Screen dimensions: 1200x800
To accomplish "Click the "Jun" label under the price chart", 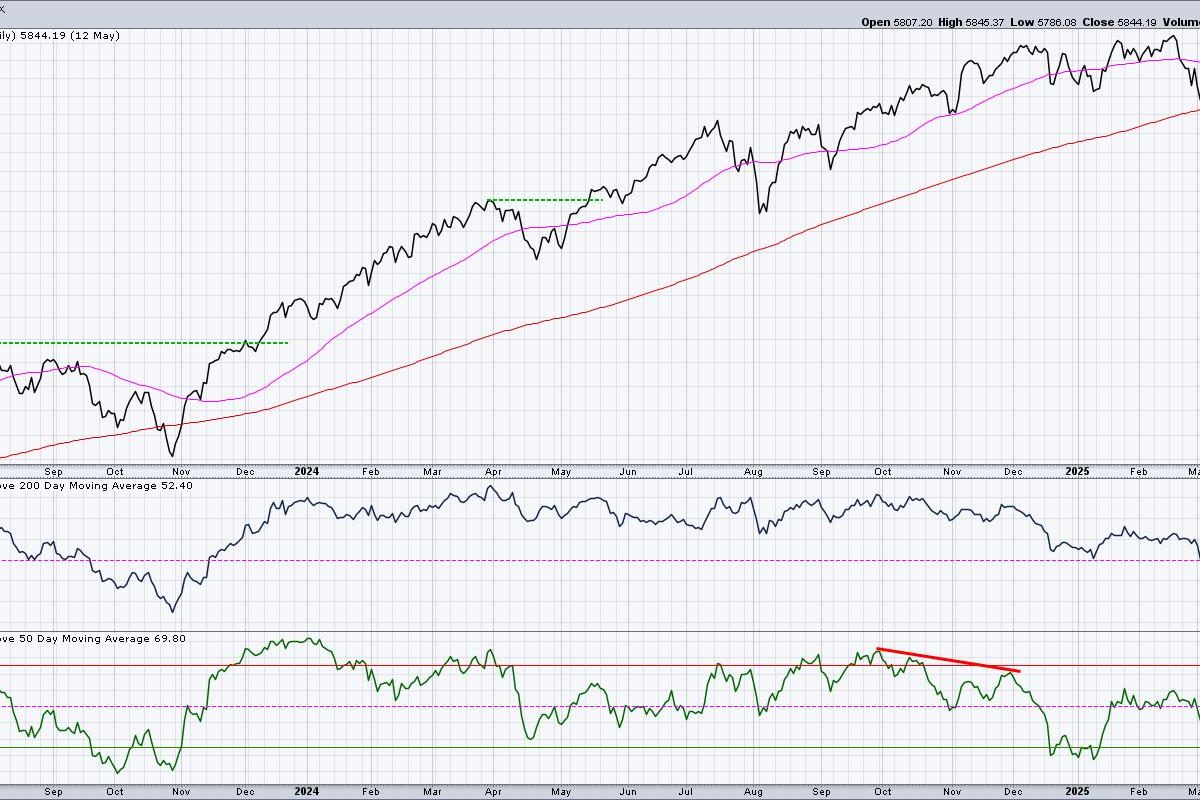I will click(627, 470).
